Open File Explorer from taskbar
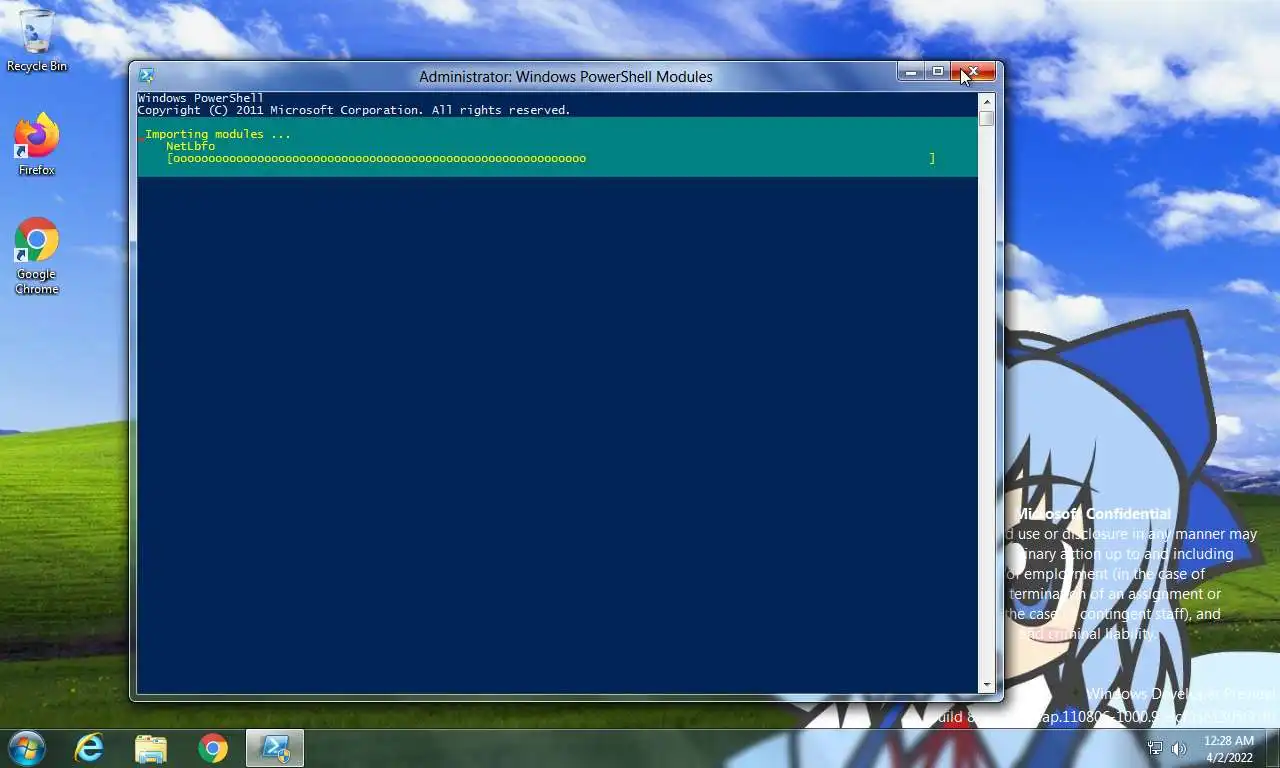 pos(151,748)
